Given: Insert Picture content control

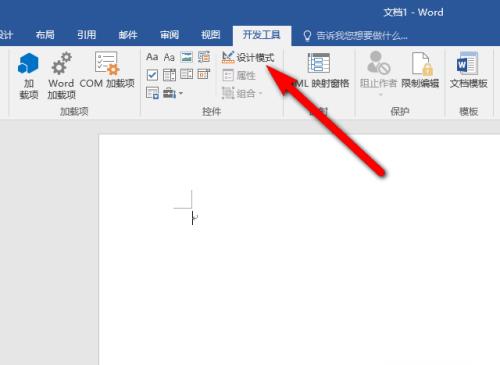Looking at the screenshot, I should [187, 57].
